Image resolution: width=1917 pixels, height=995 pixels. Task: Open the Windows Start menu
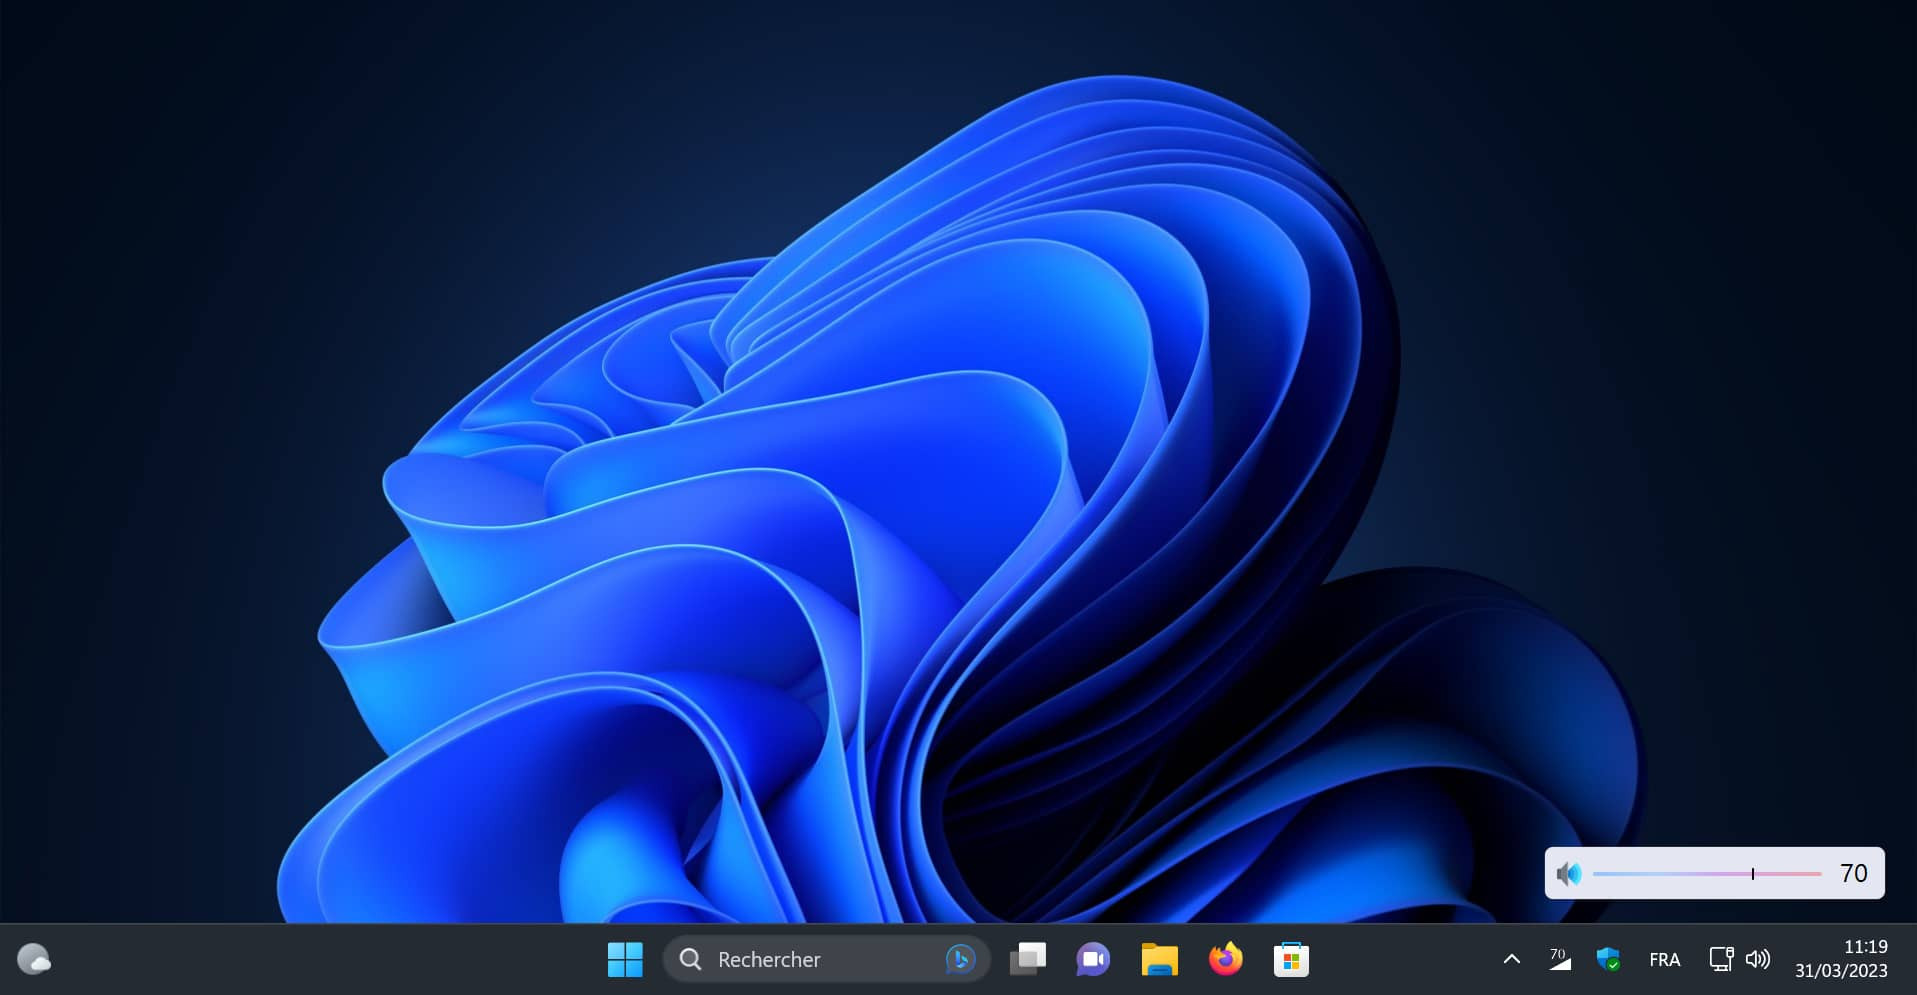(x=625, y=959)
